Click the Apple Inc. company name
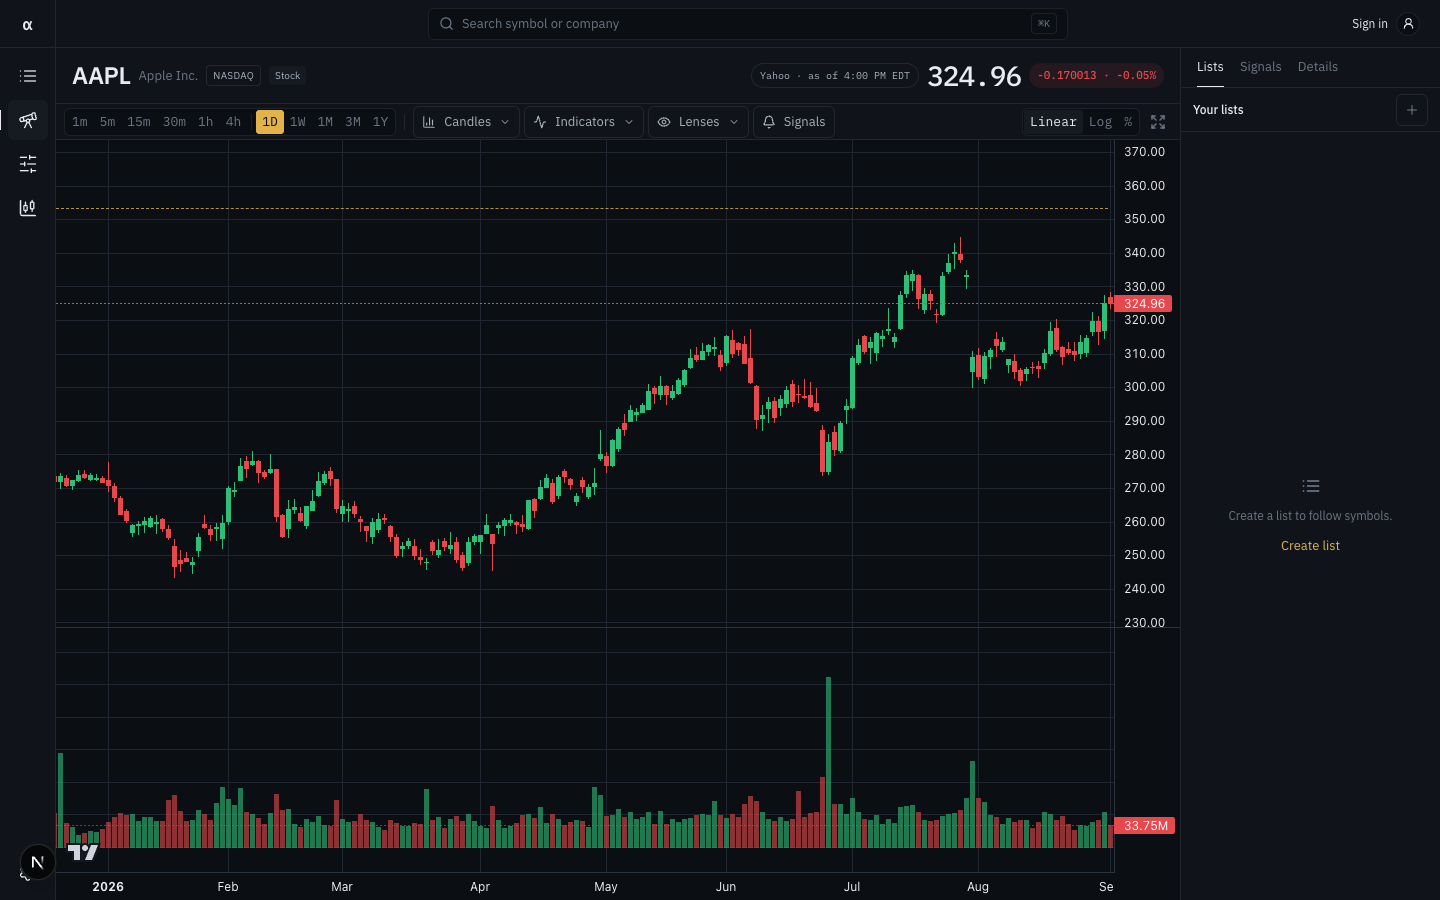Image resolution: width=1440 pixels, height=900 pixels. (168, 76)
